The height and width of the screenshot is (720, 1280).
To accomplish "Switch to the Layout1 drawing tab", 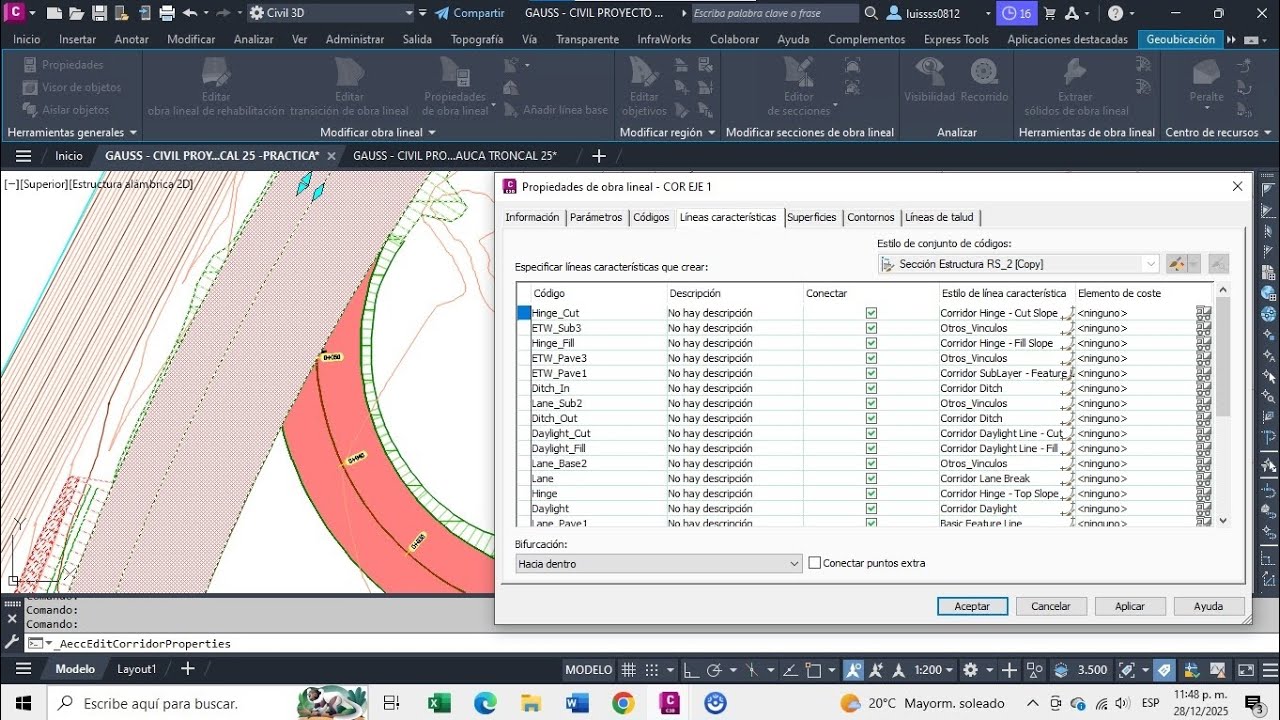I will tap(137, 669).
